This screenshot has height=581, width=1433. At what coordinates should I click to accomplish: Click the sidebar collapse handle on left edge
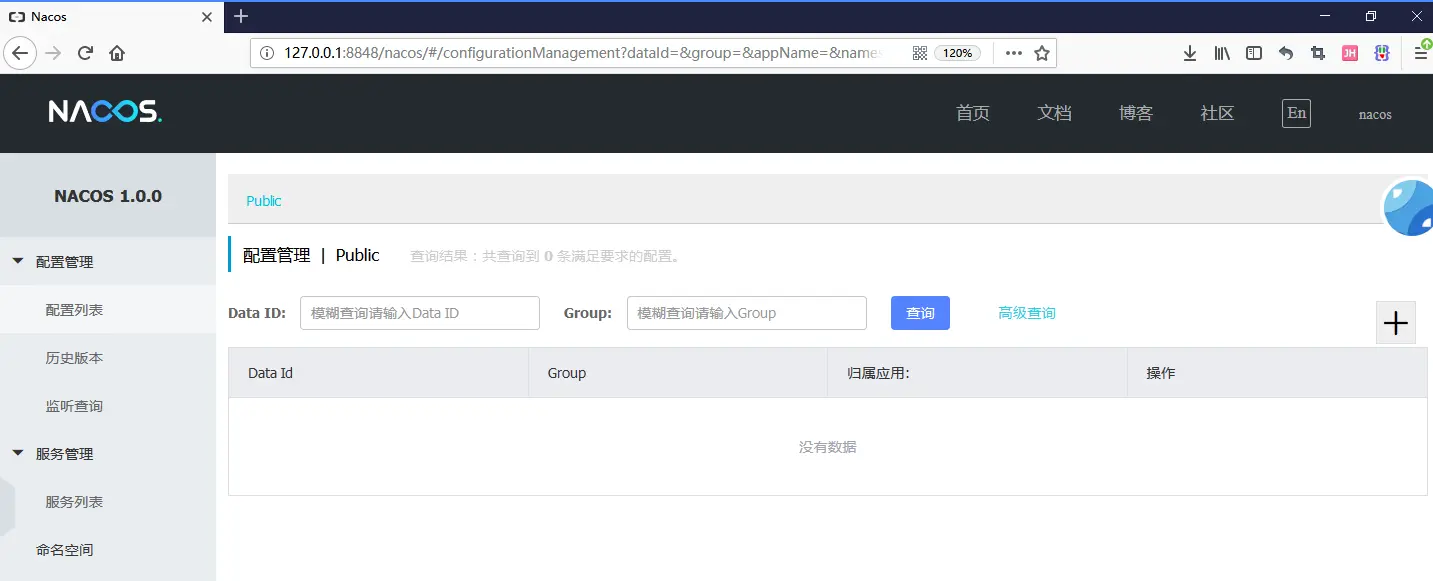[7, 505]
